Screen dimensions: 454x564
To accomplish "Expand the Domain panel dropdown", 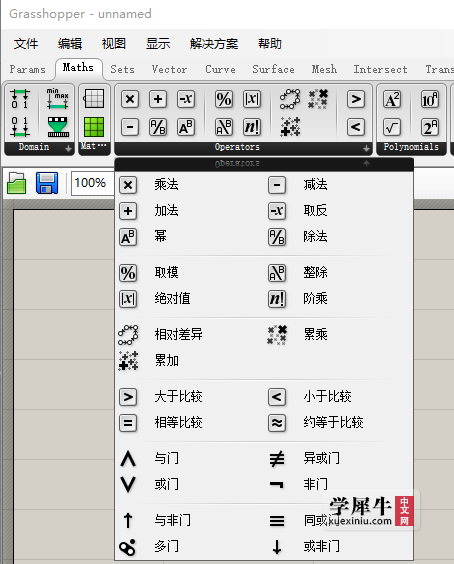I will [x=68, y=148].
